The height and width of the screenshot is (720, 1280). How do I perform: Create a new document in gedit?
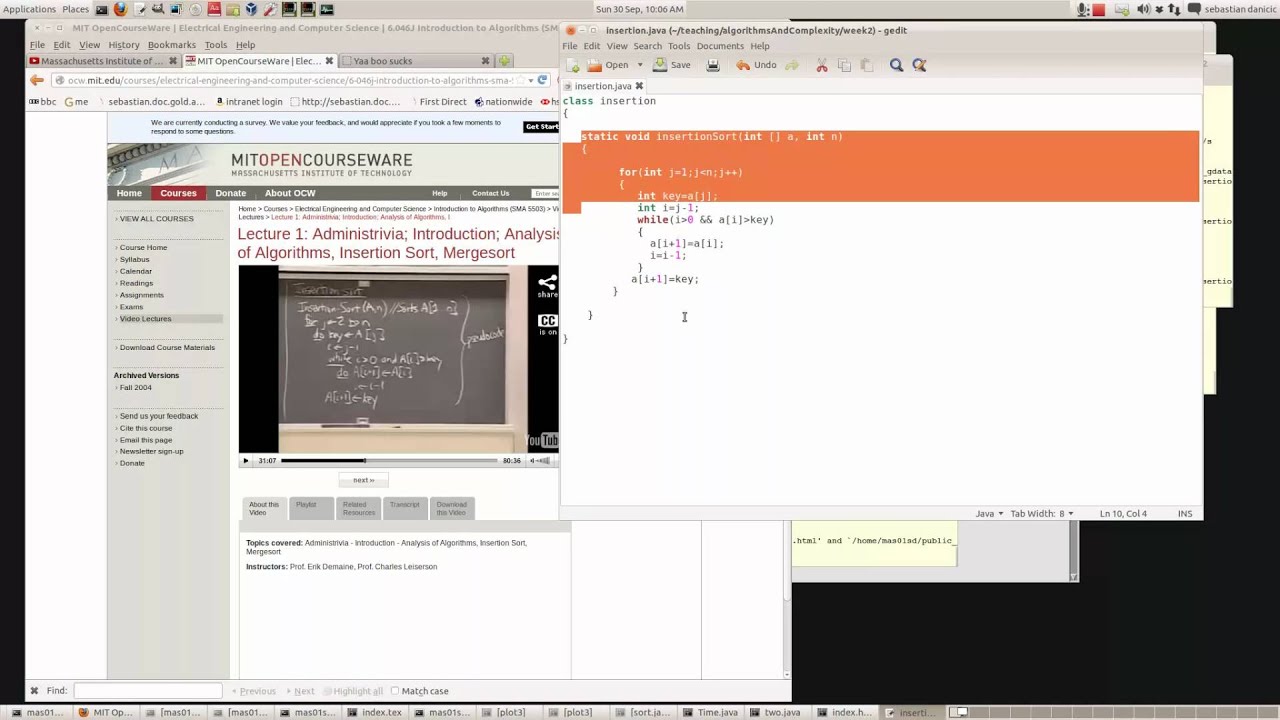point(573,65)
